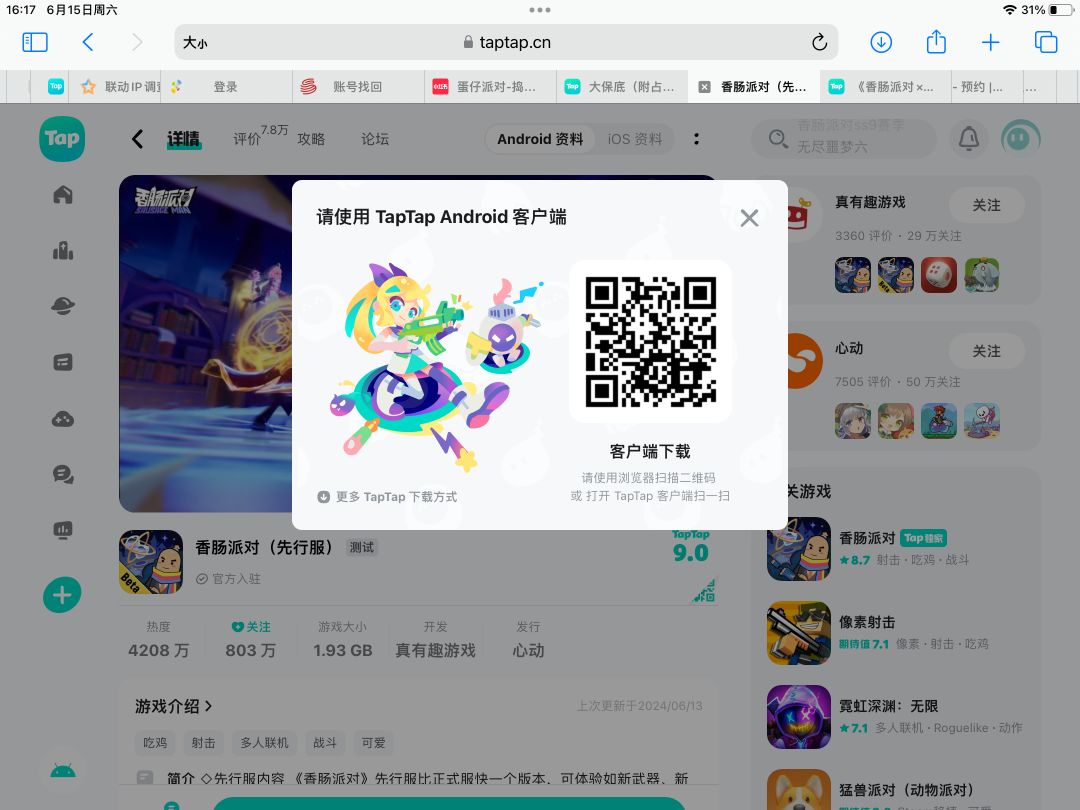Switch to the 蛋仔派对 tab
Viewport: 1080px width, 810px height.
click(x=490, y=87)
